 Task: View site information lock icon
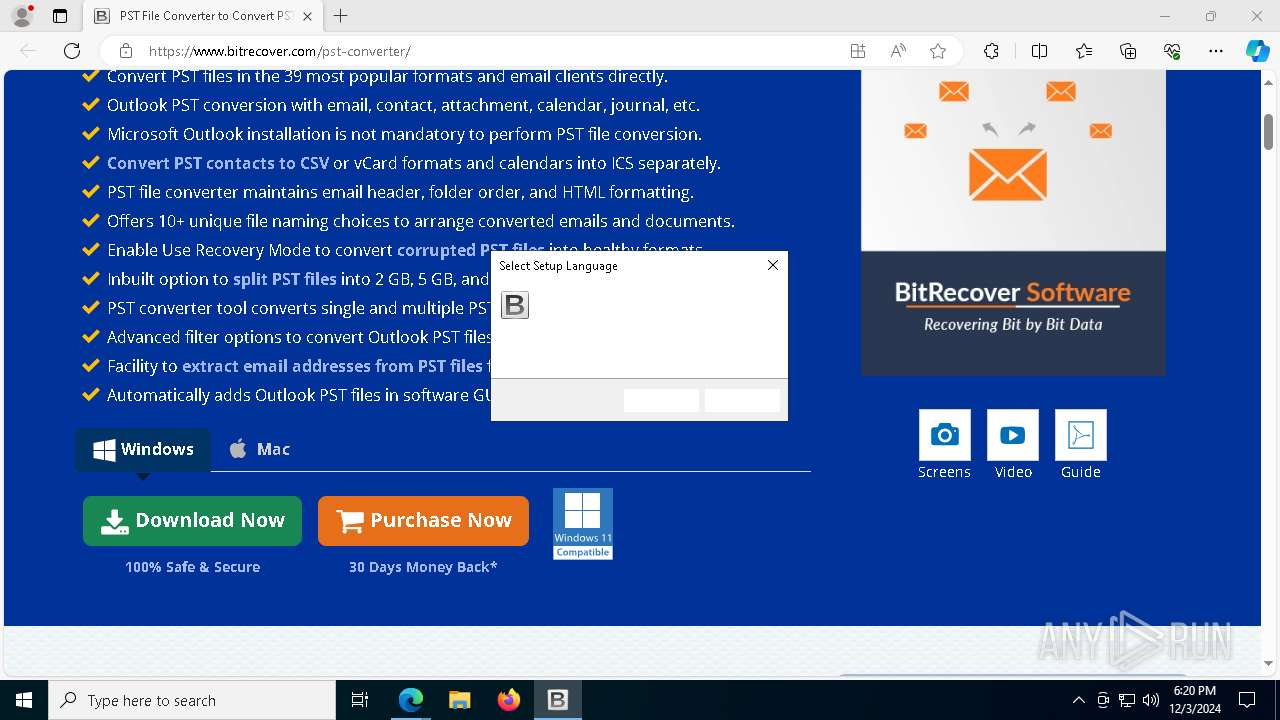pos(126,51)
